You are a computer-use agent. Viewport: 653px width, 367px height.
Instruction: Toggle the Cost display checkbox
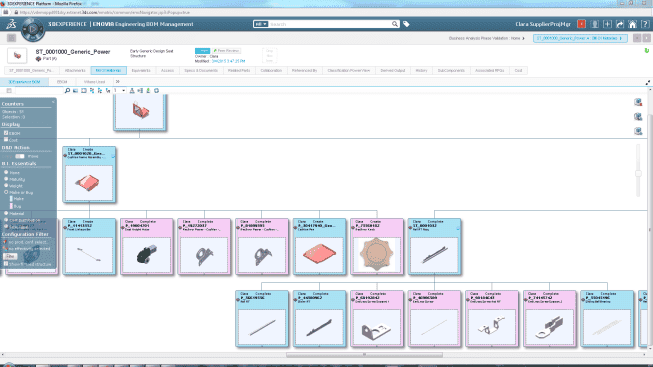[6, 140]
